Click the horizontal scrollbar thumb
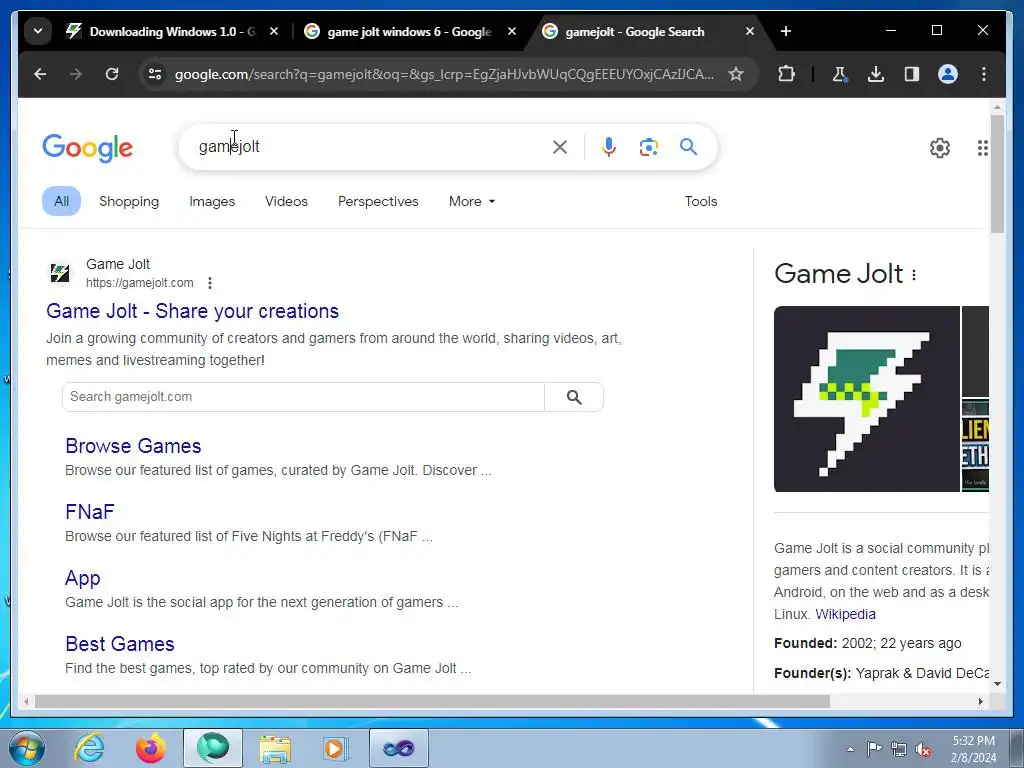 click(x=432, y=701)
